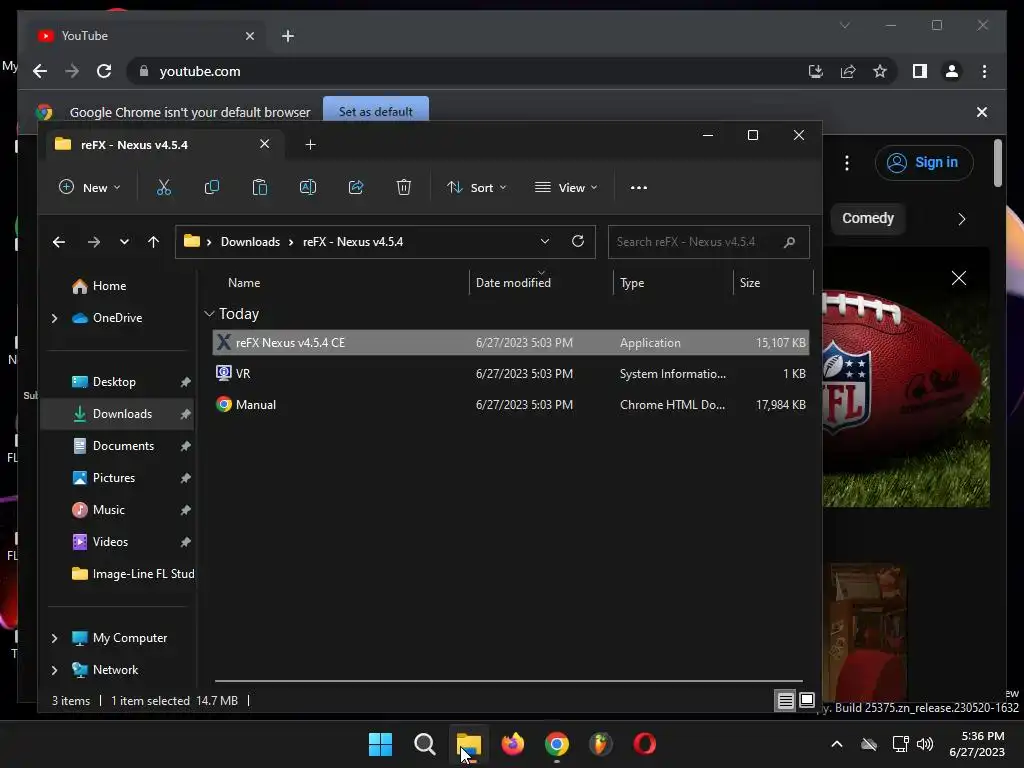Viewport: 1024px width, 768px height.
Task: Open Opera browser from the taskbar
Action: tap(645, 744)
